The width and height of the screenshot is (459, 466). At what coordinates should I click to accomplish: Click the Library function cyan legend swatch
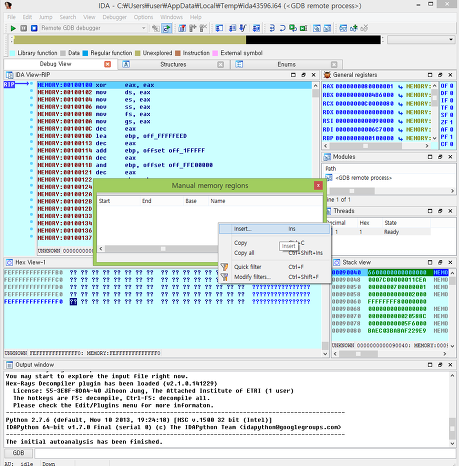12,53
